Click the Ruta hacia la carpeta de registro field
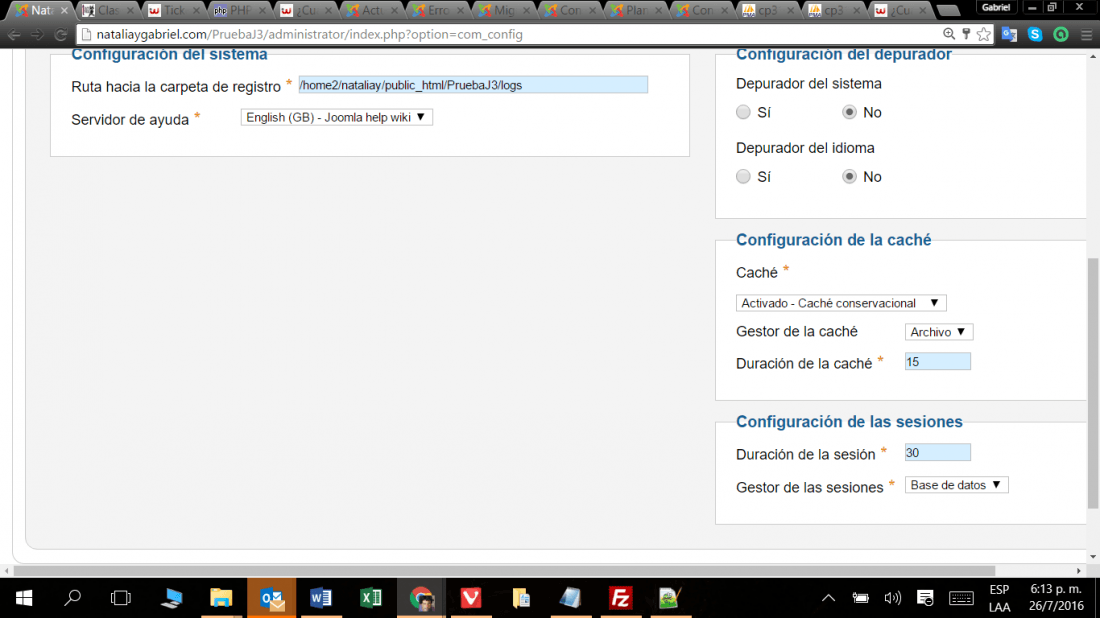 [473, 85]
